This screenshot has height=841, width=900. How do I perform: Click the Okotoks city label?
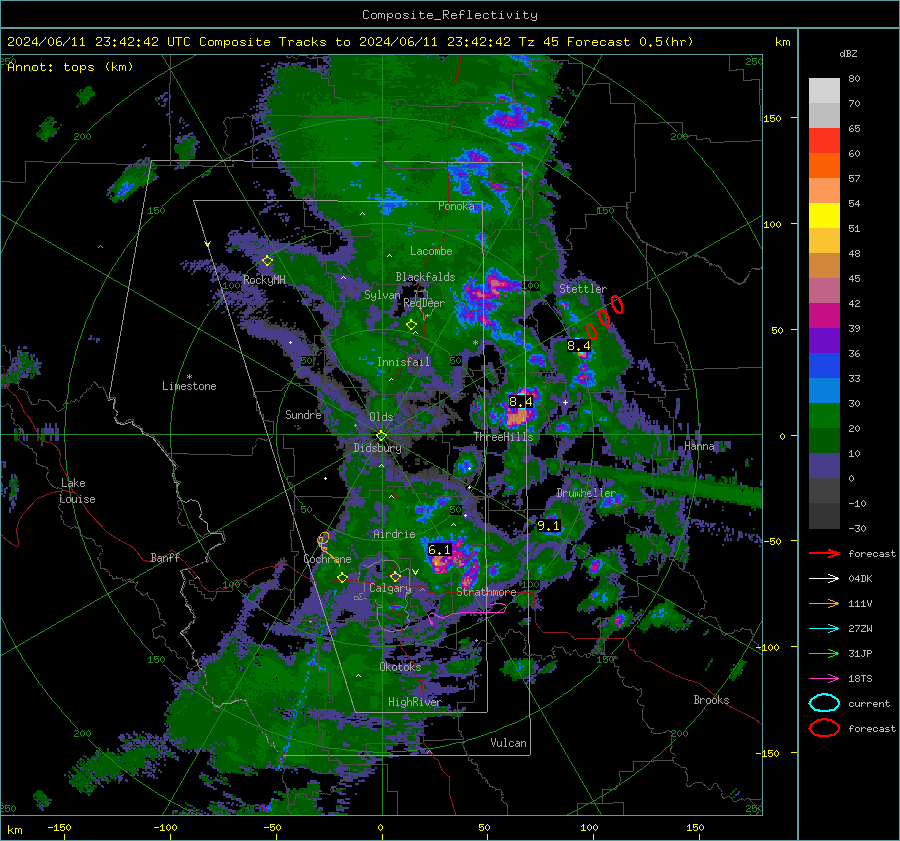(x=400, y=667)
